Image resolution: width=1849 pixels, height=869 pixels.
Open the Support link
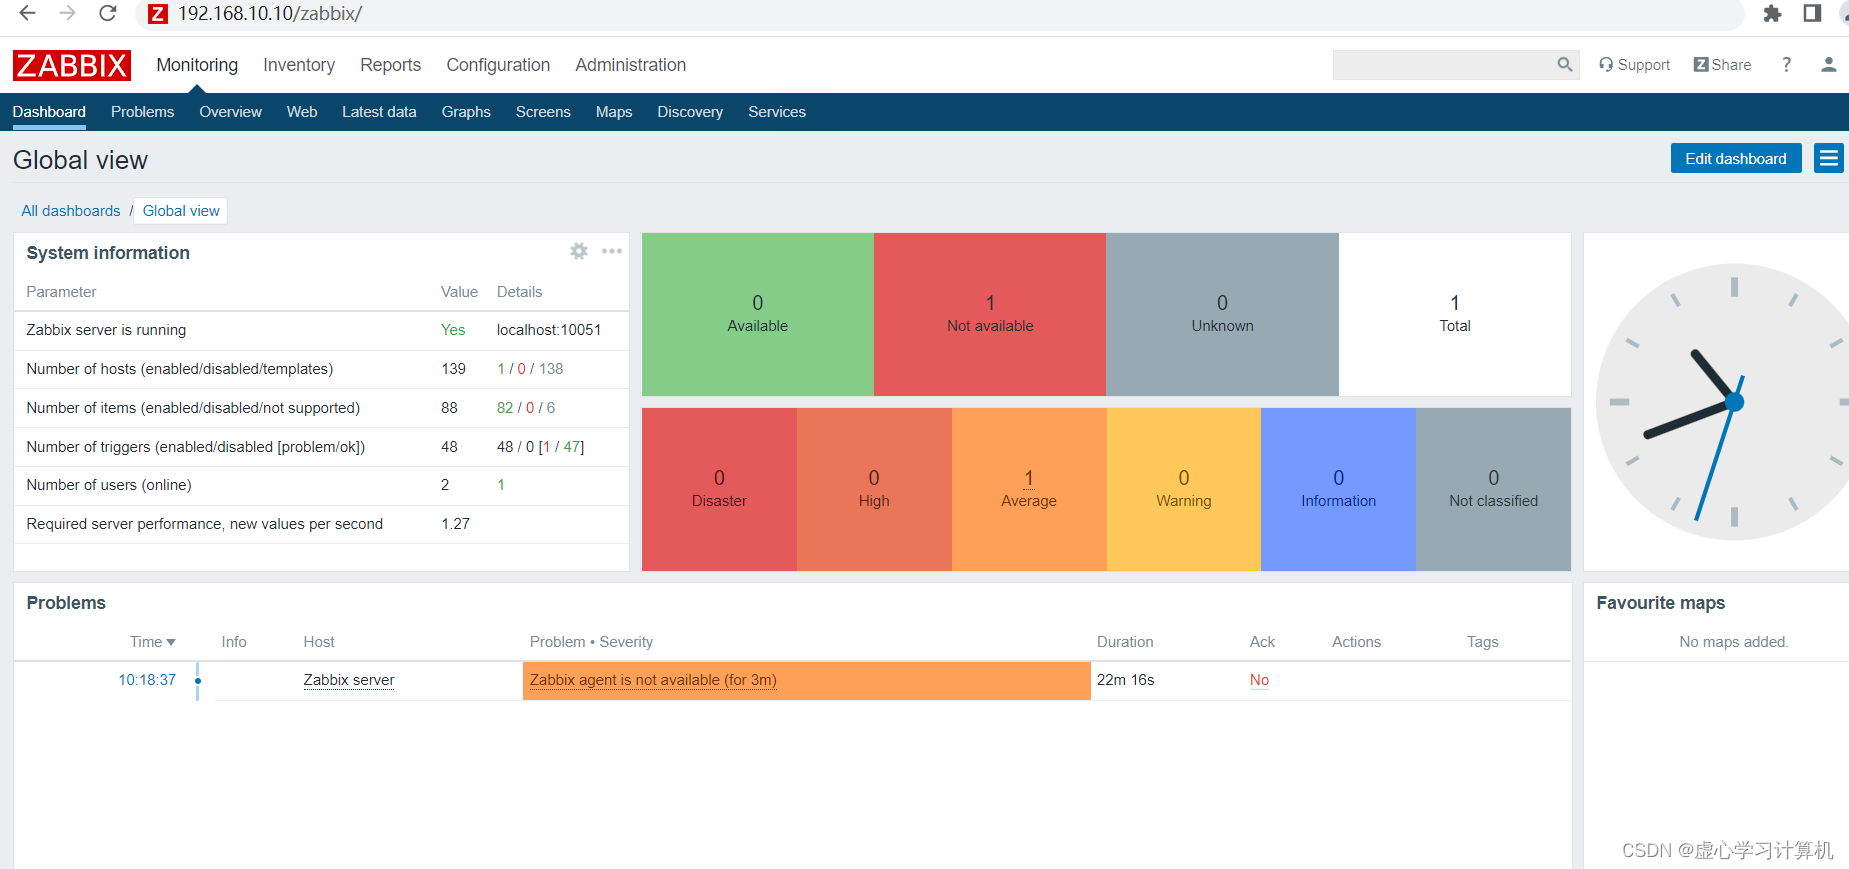(1635, 65)
